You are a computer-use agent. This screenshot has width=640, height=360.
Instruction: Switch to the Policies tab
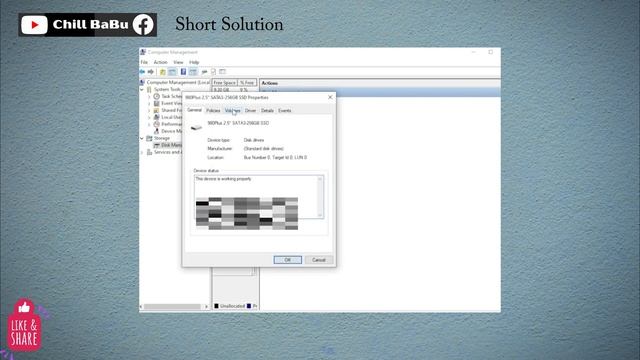[213, 111]
